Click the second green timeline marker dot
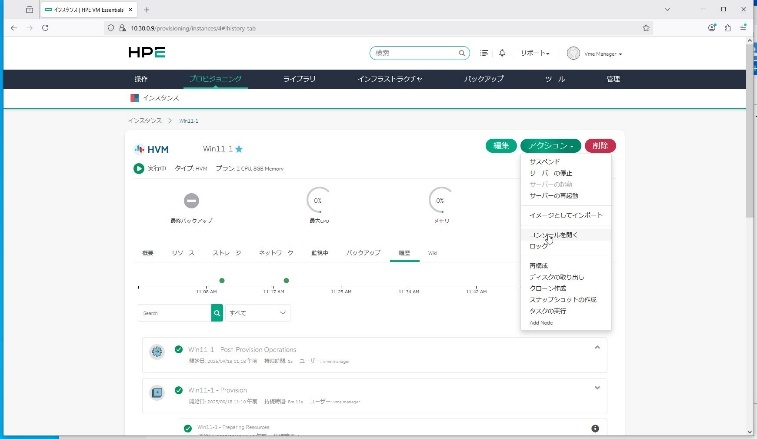Viewport: 757px width, 439px height. [x=287, y=280]
